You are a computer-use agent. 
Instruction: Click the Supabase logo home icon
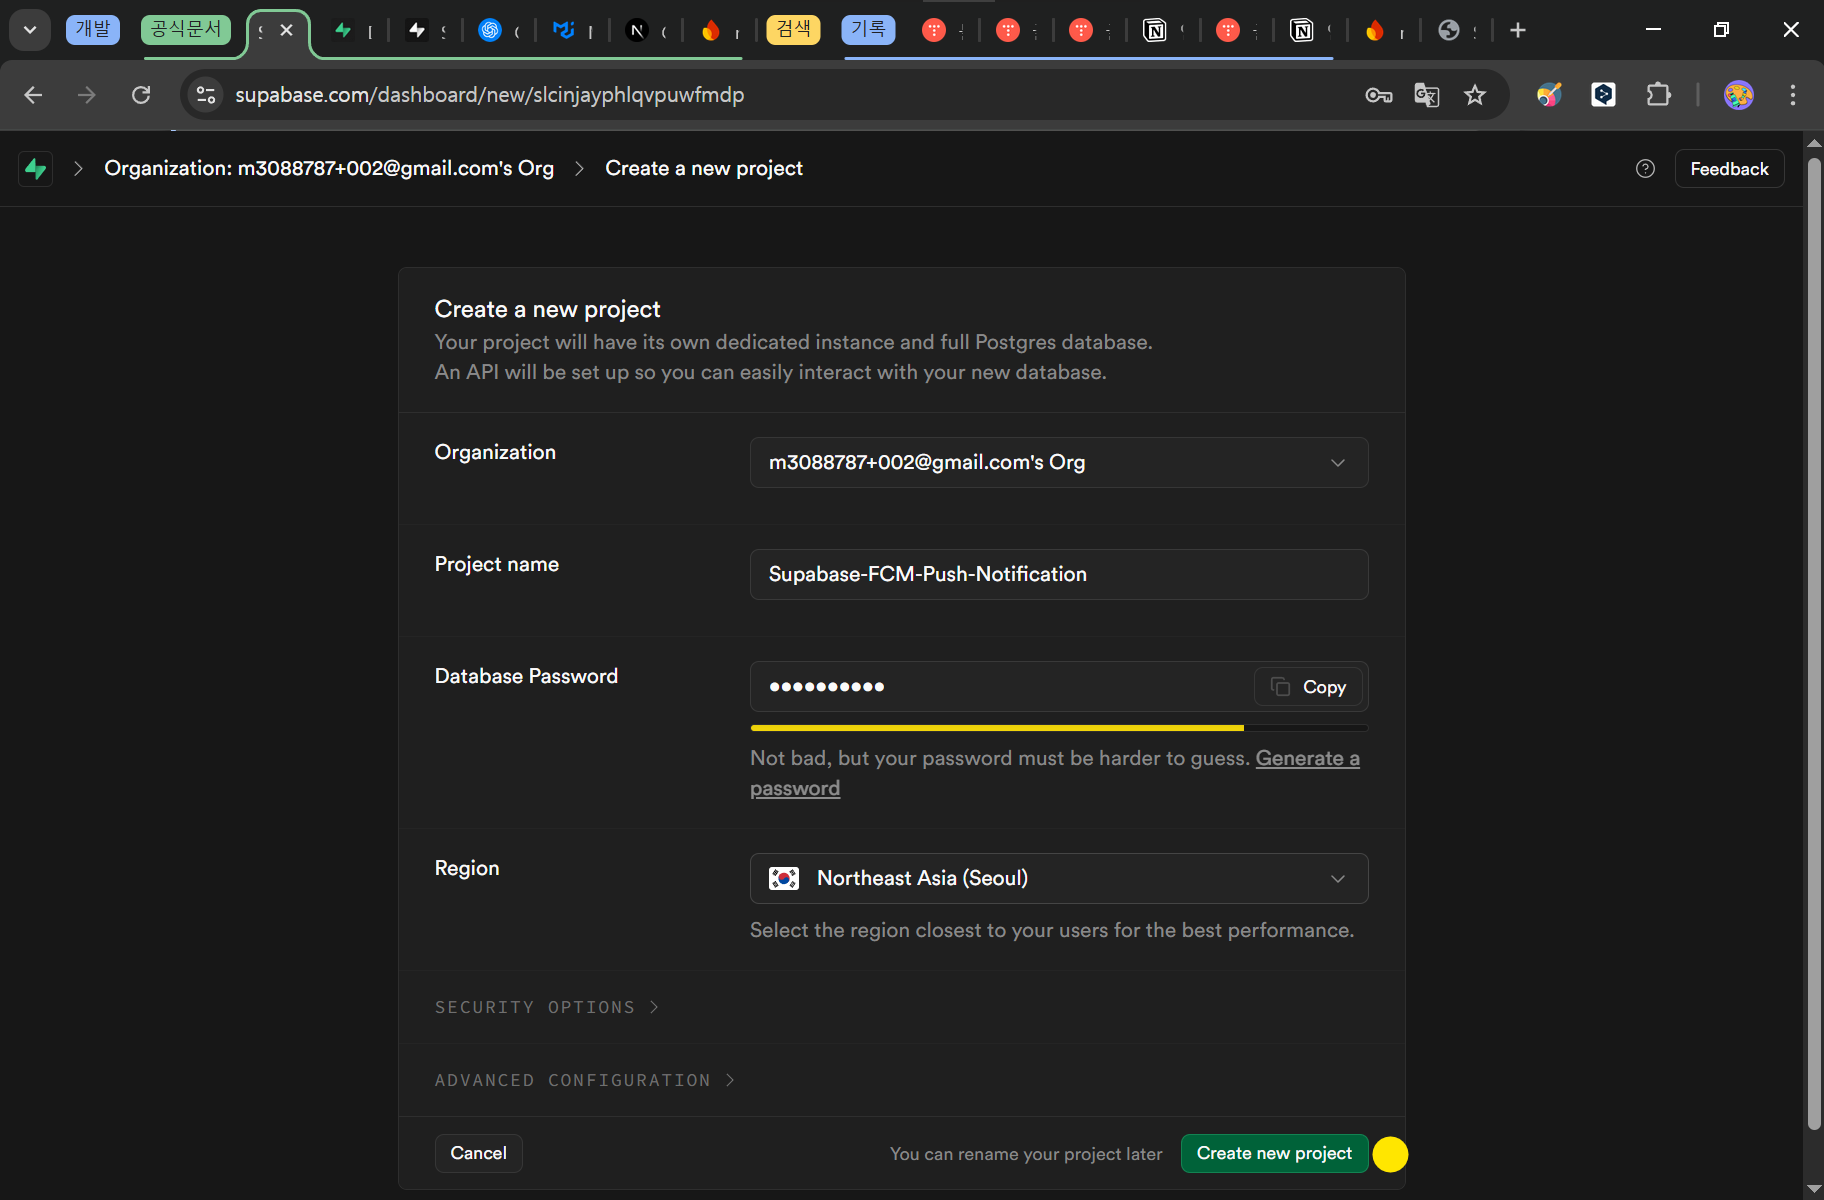click(36, 169)
